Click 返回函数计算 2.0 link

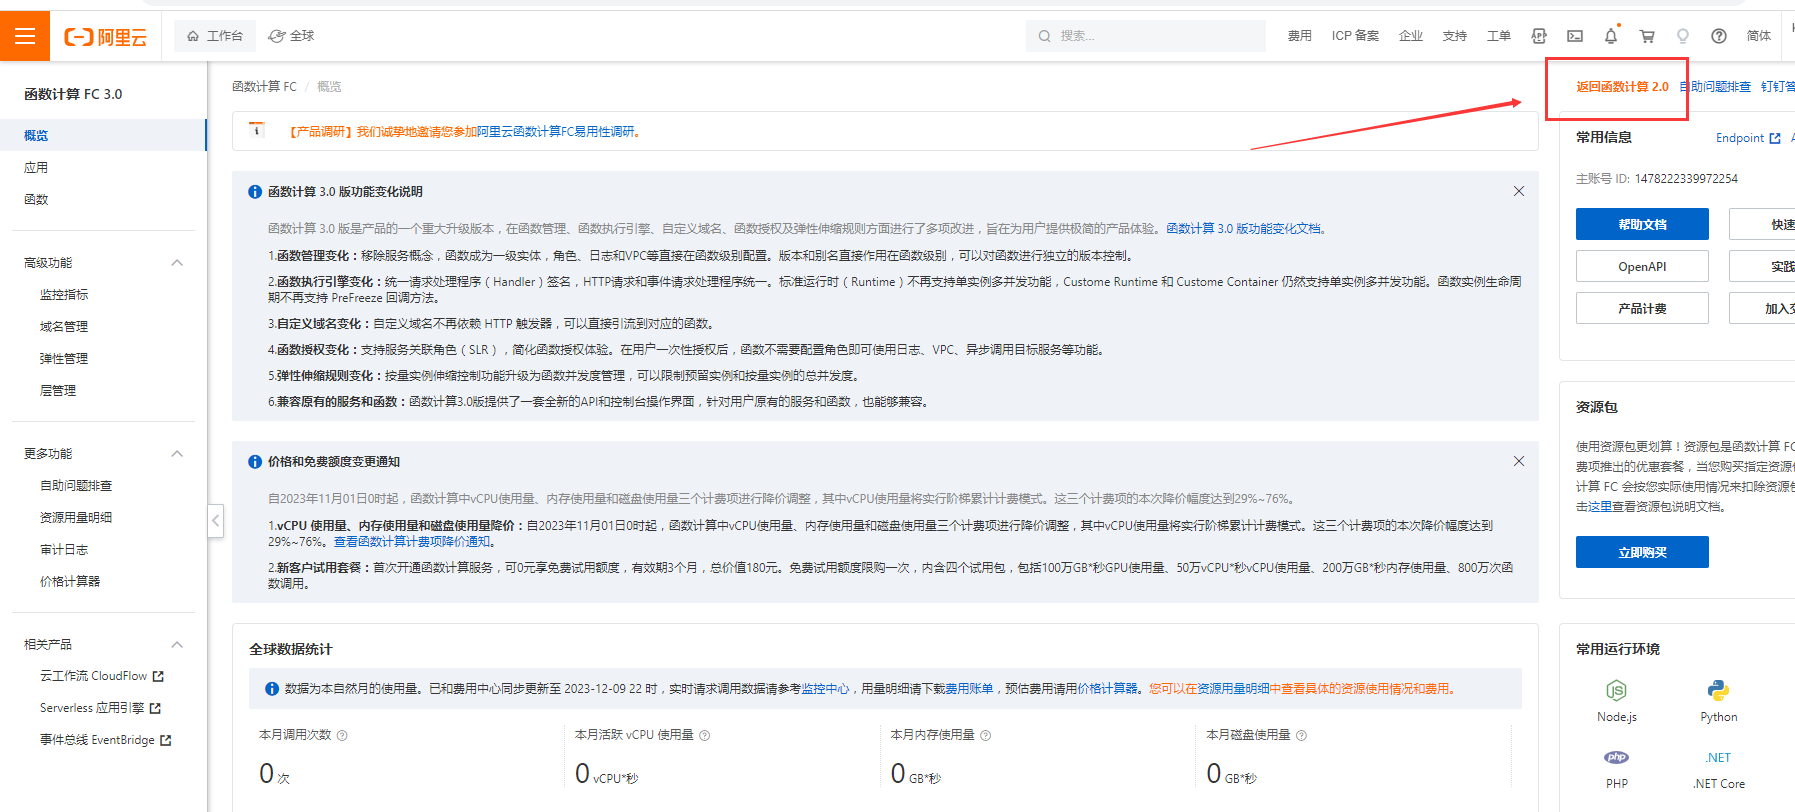tap(1622, 87)
